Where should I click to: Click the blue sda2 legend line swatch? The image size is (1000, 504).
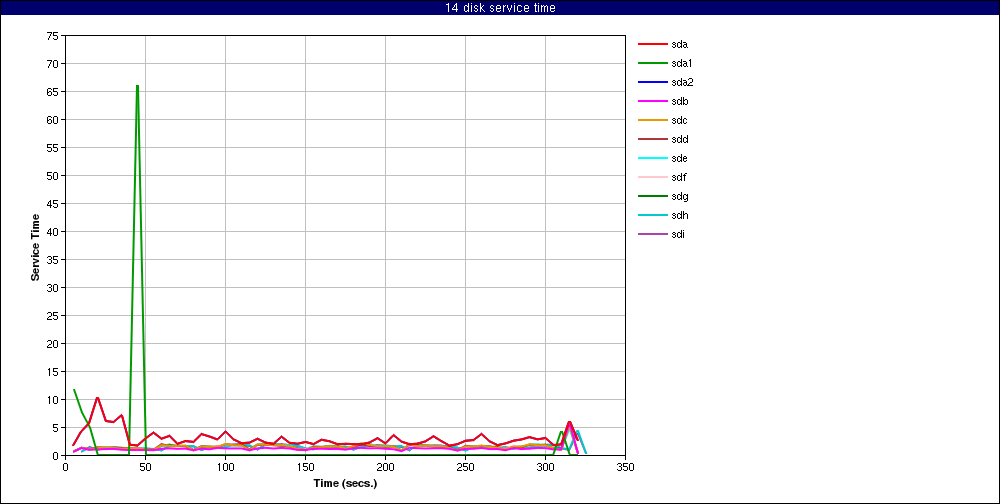coord(651,82)
